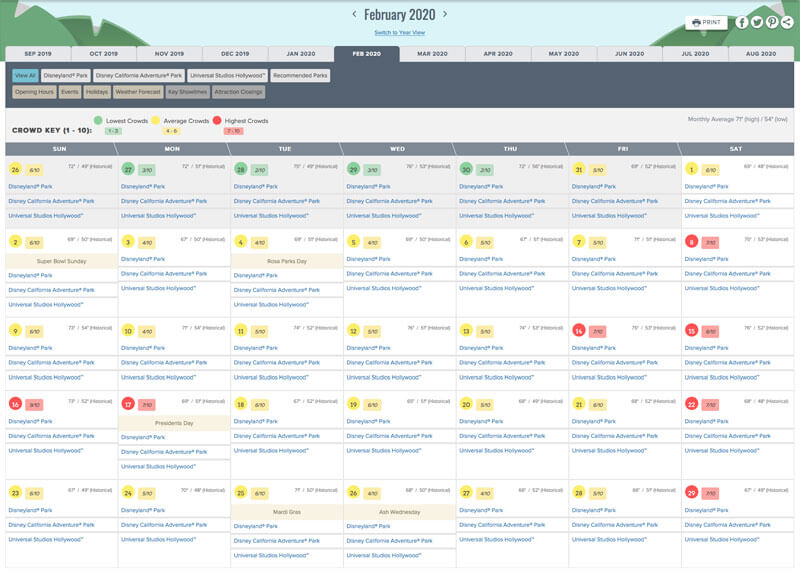The height and width of the screenshot is (575, 800).
Task: Click red day 17 crowd circle
Action: [128, 404]
